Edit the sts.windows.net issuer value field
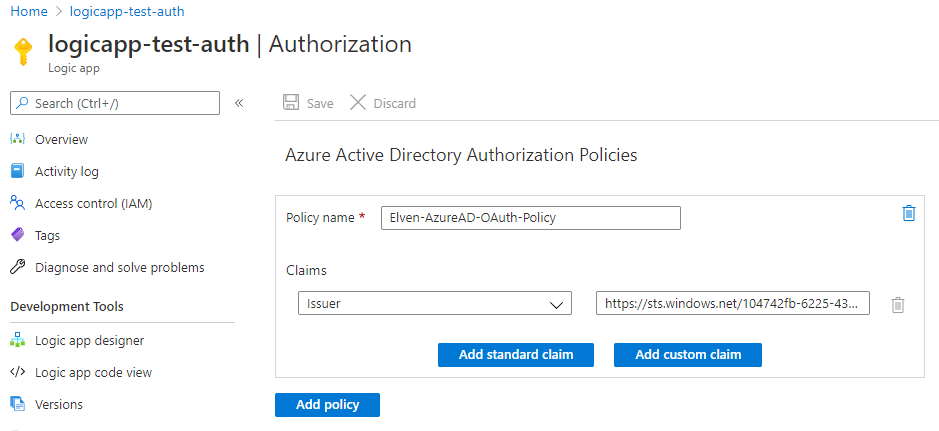 coord(732,303)
